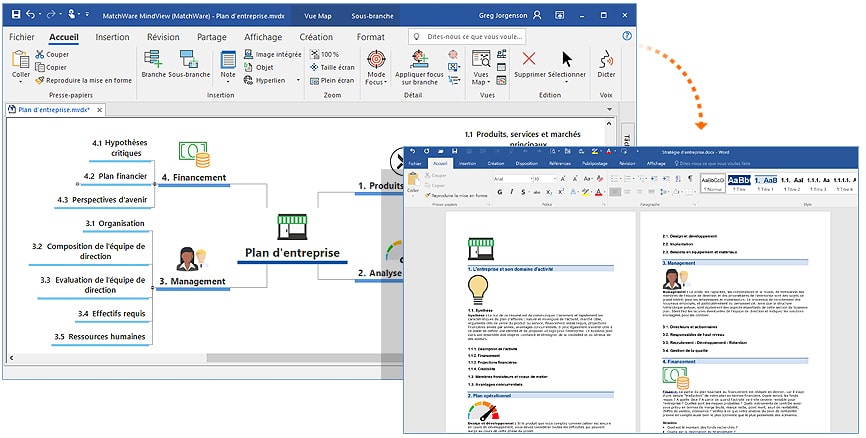Image resolution: width=866 pixels, height=438 pixels.
Task: Close the Plan d'entreprise.mvdx document tab
Action: tap(99, 110)
